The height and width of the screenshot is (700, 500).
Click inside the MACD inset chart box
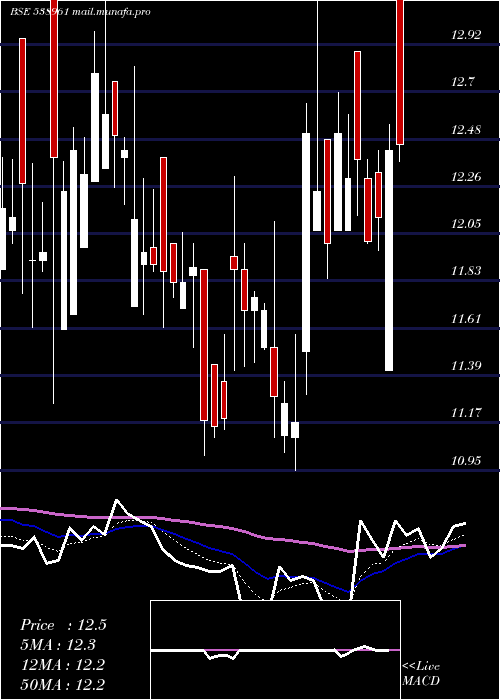point(275,650)
